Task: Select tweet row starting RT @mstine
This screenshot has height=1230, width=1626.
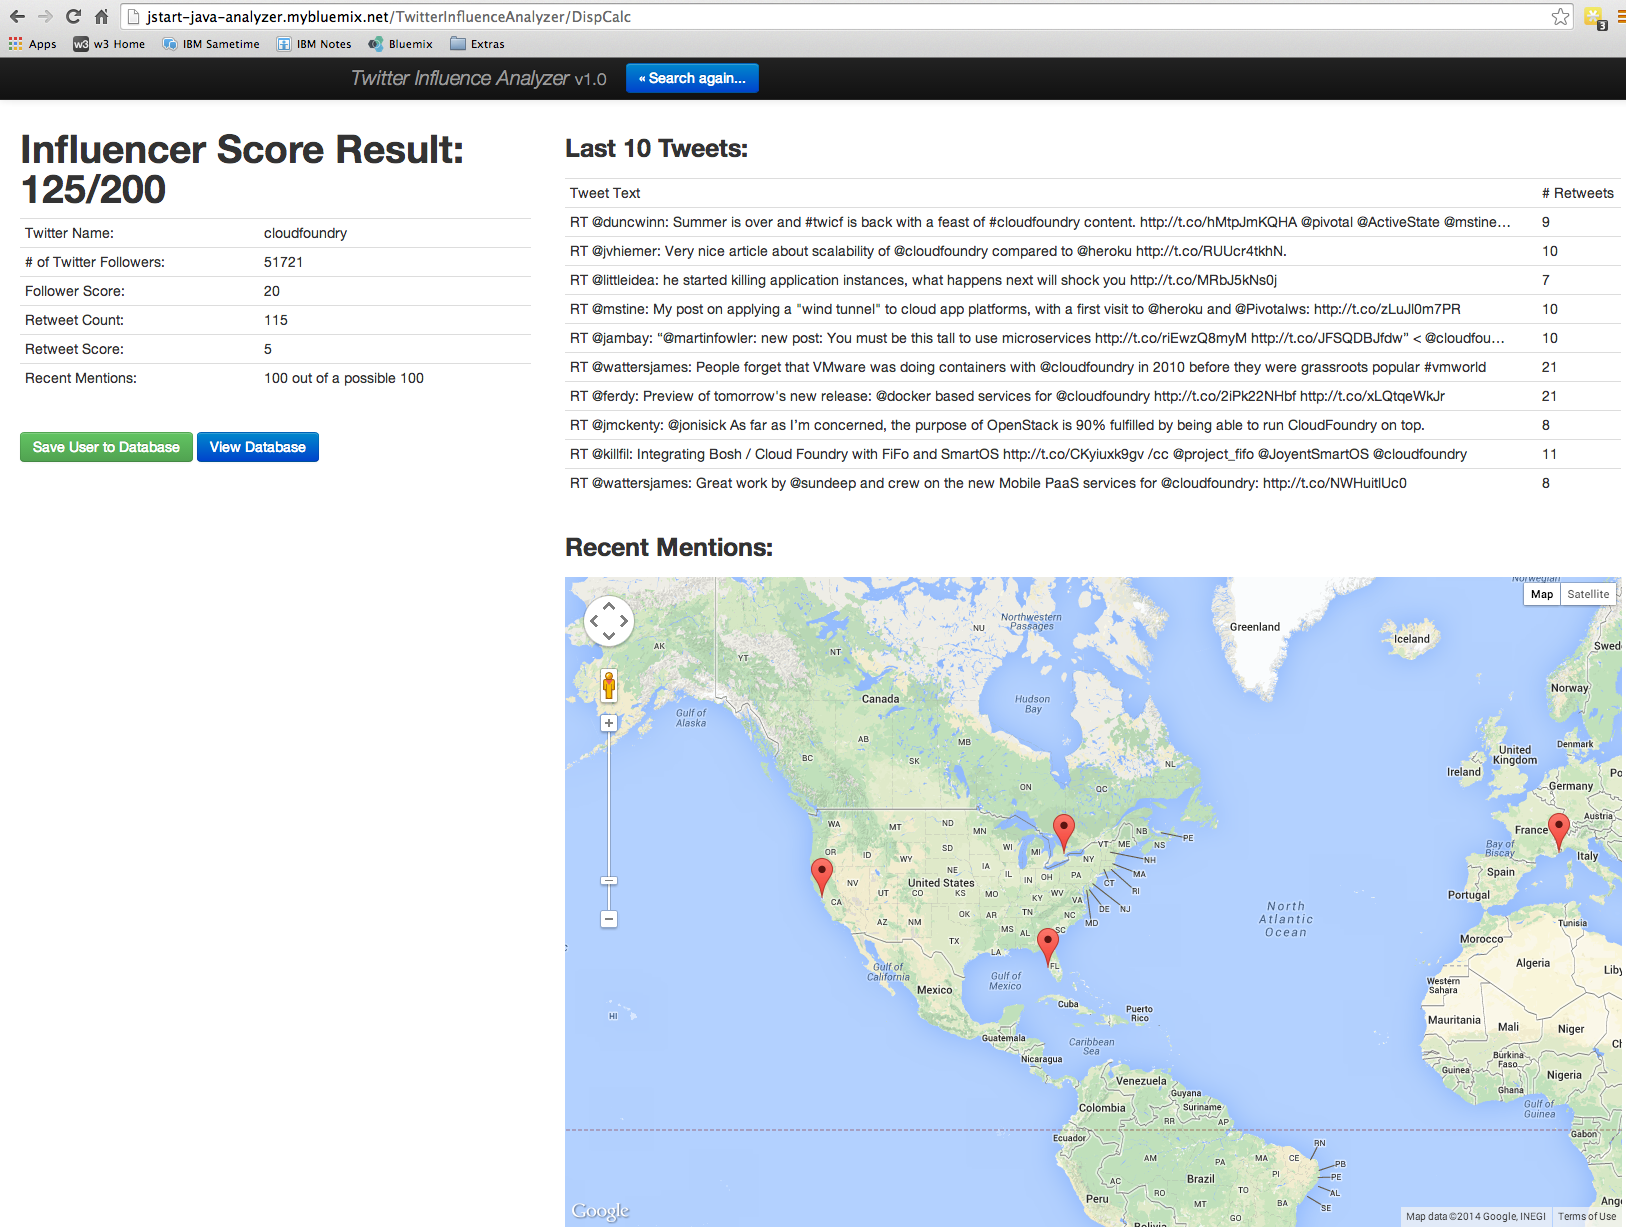Action: [1092, 309]
